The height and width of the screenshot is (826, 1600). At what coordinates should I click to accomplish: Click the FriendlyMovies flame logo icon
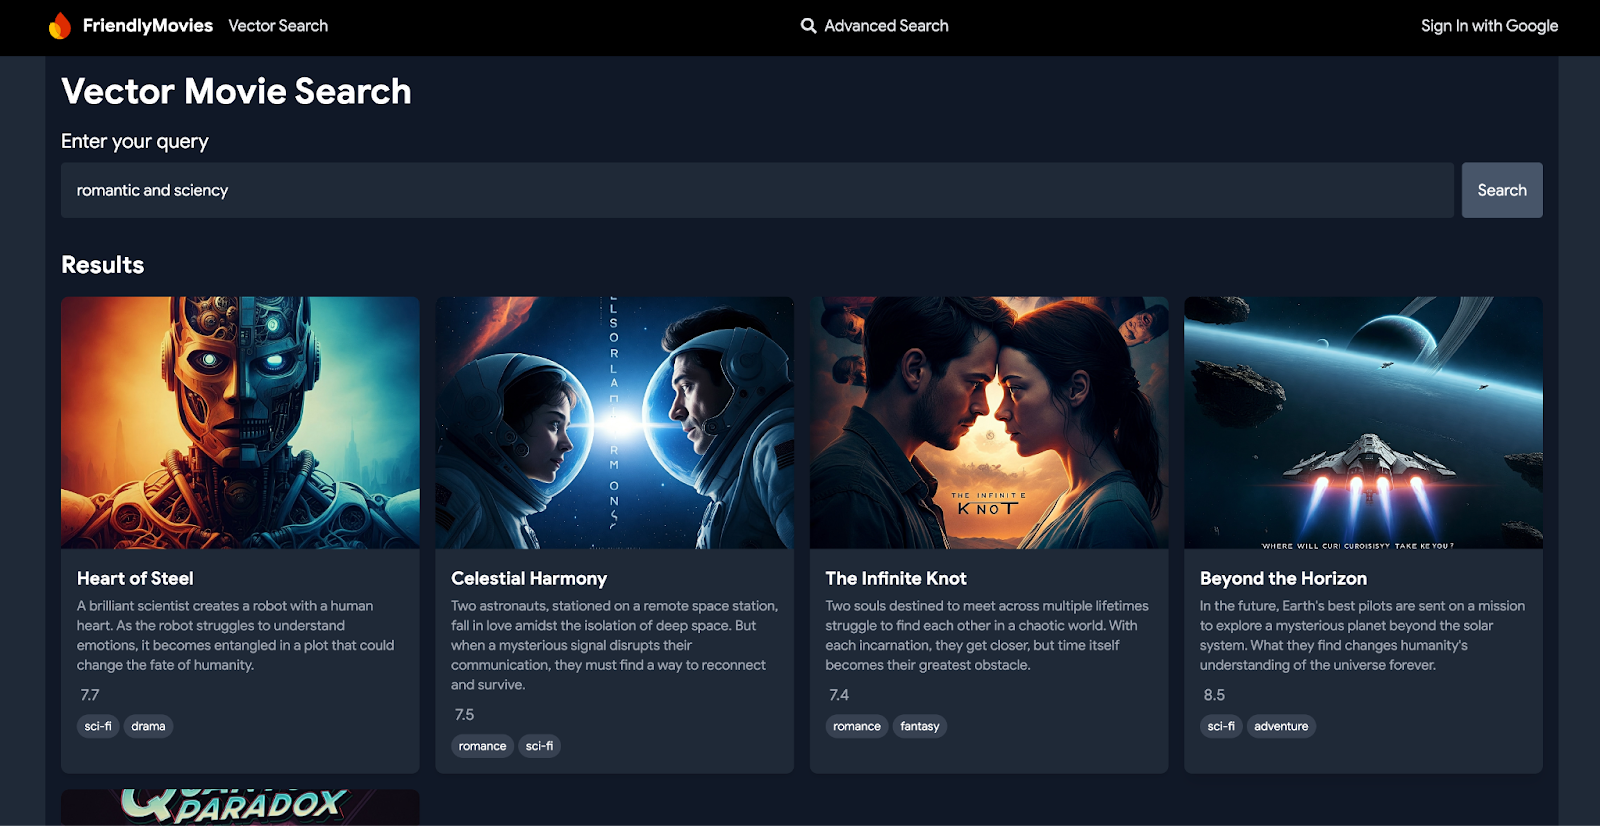click(60, 26)
